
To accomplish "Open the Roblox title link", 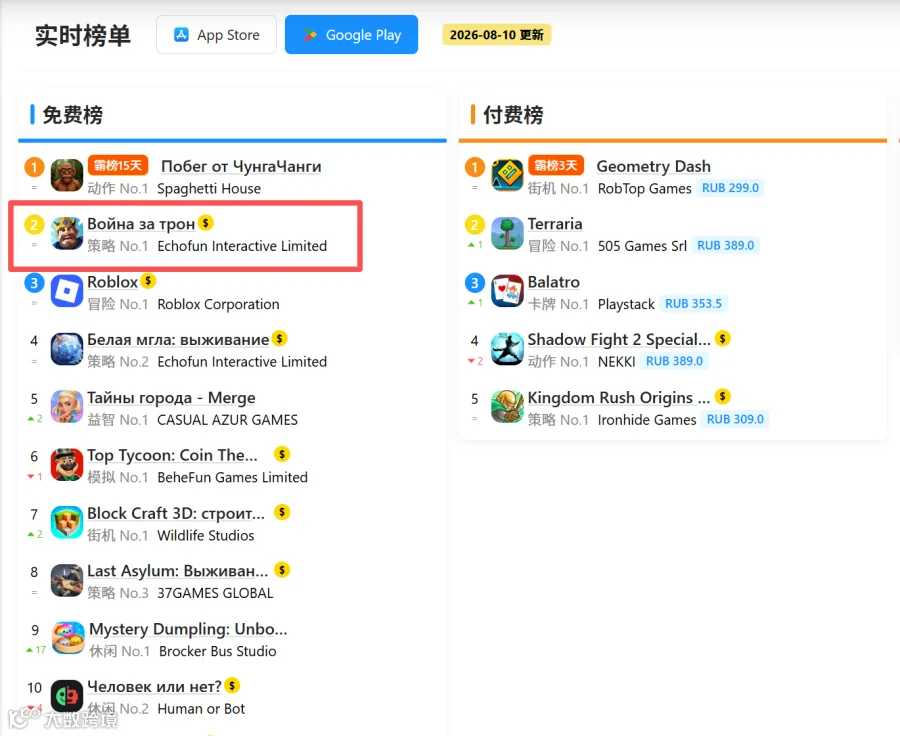I will tap(112, 282).
